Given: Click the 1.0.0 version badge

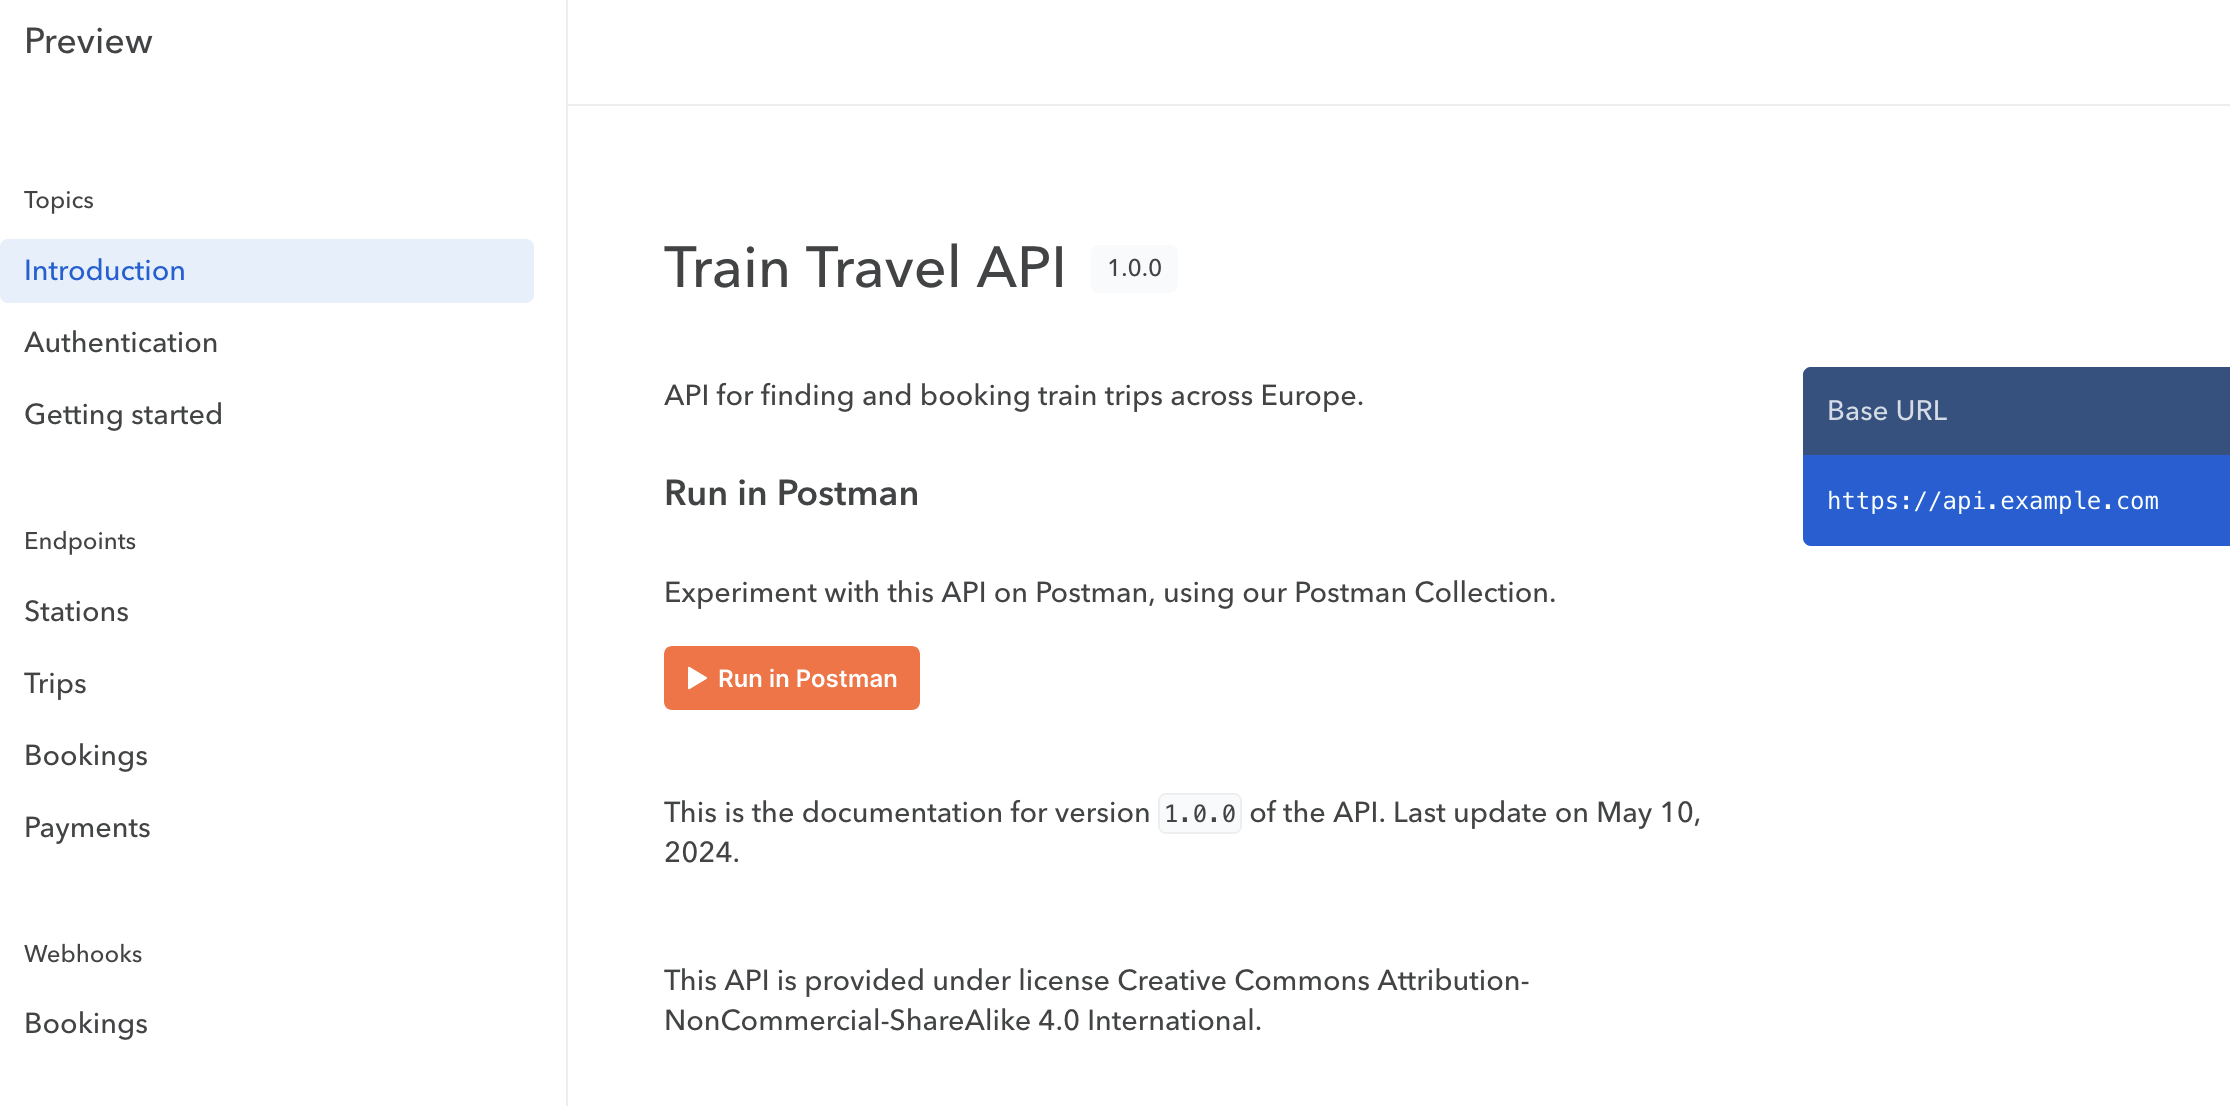Looking at the screenshot, I should (x=1133, y=268).
